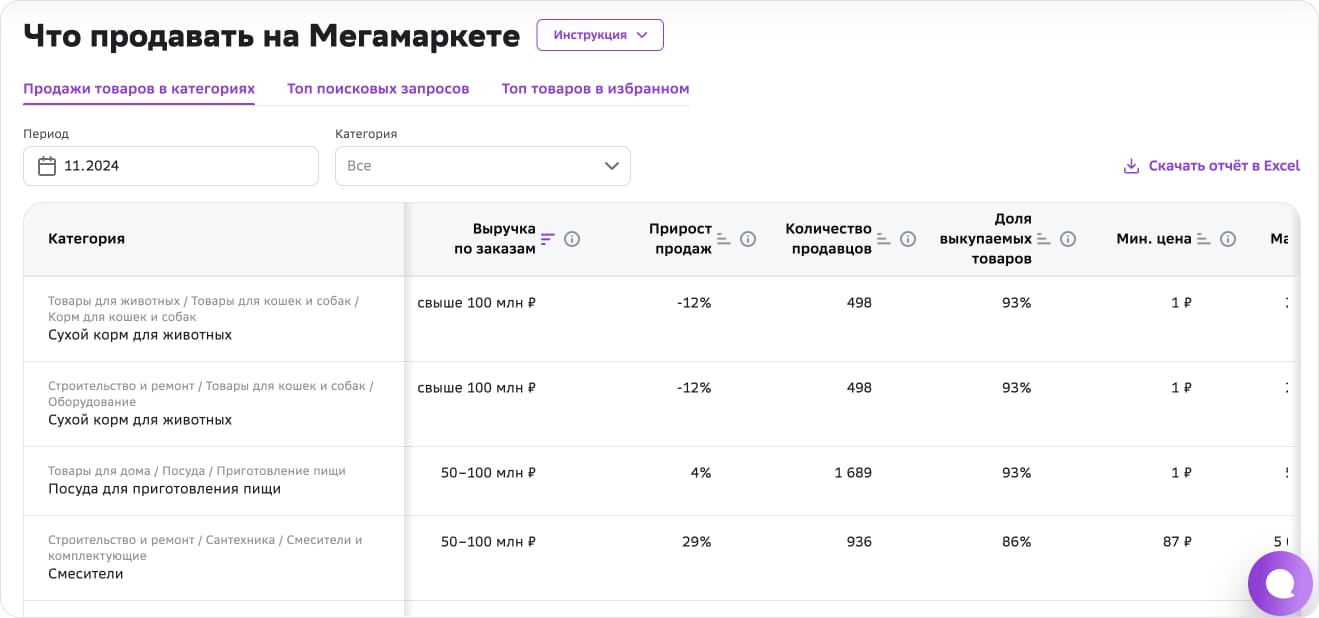Open the chat support bubble icon

point(1280,583)
